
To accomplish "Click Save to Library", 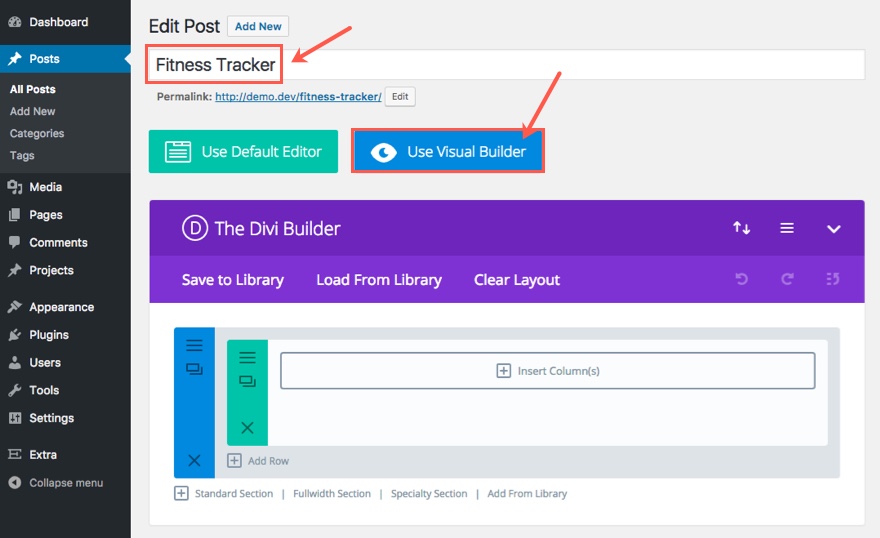I will pyautogui.click(x=232, y=280).
